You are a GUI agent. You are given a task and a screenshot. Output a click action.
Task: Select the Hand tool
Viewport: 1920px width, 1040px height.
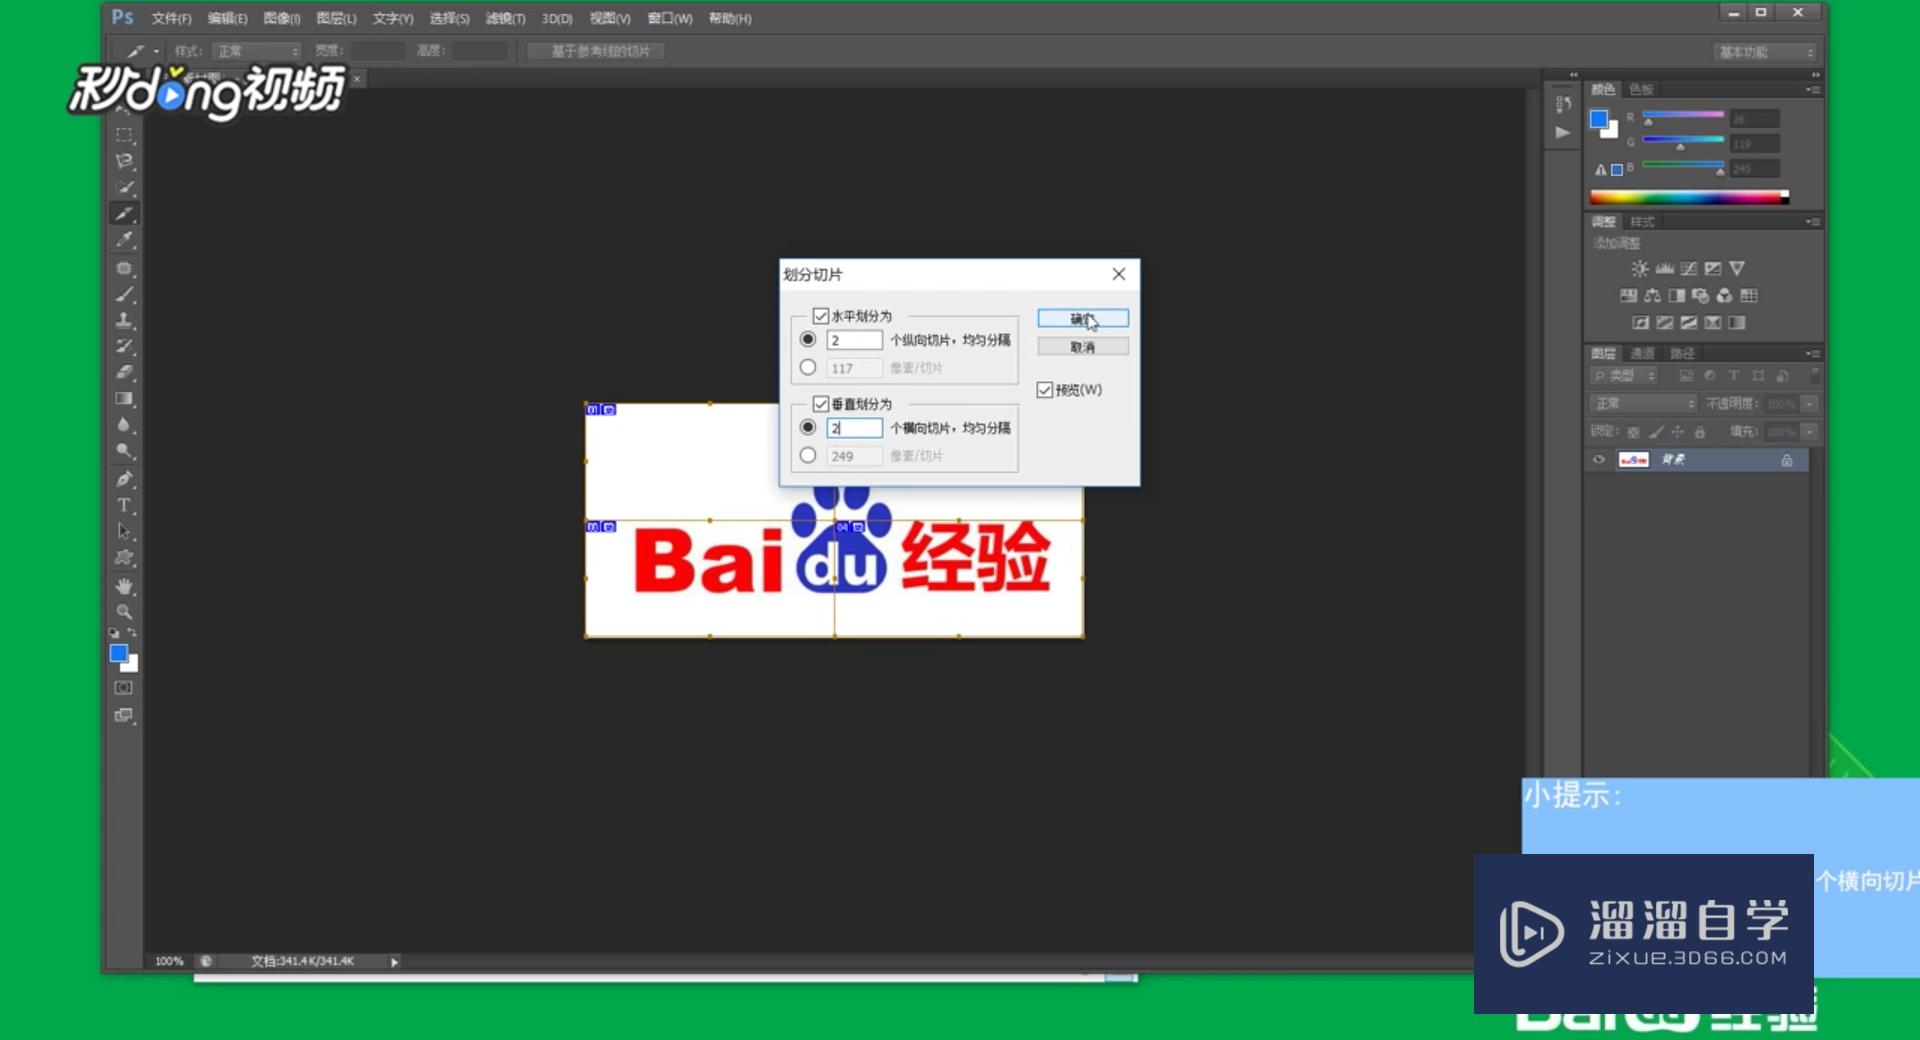[124, 586]
